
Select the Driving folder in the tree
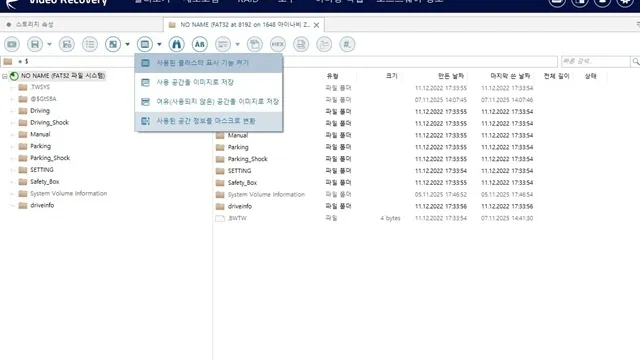40,111
